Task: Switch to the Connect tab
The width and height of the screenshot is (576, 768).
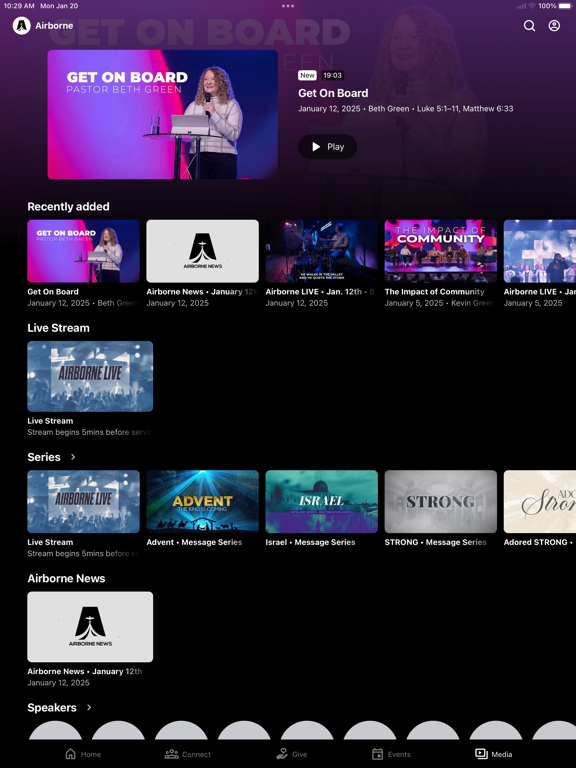Action: click(188, 754)
